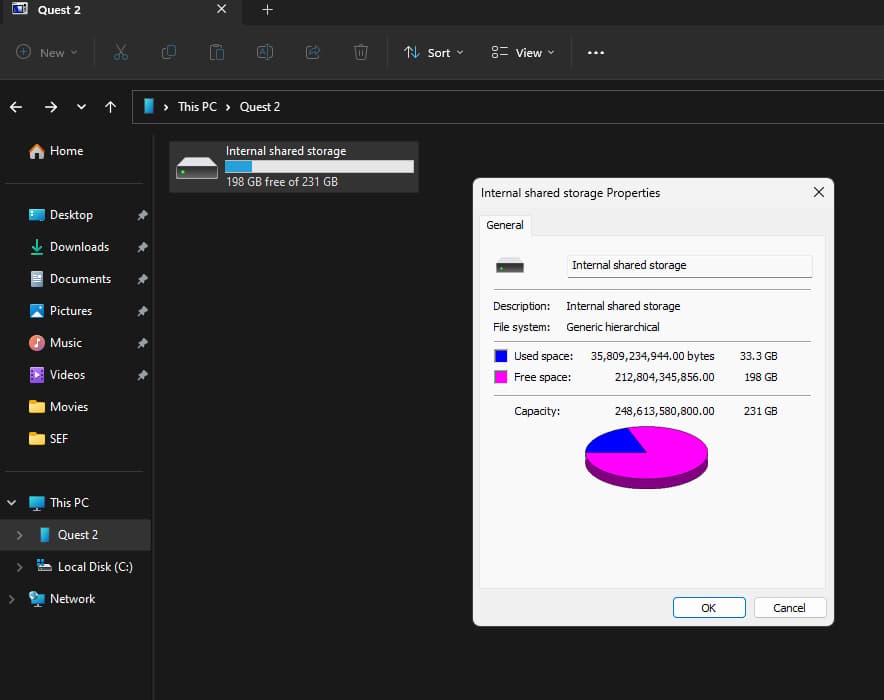The height and width of the screenshot is (700, 884).
Task: Go up one folder level arrow
Action: click(x=110, y=107)
